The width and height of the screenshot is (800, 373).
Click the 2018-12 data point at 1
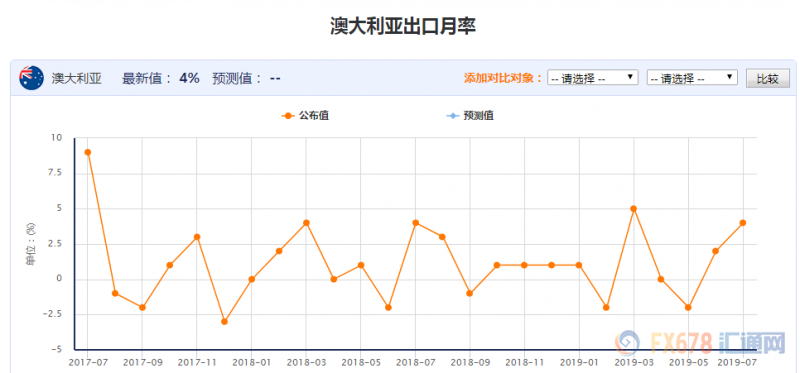coord(552,265)
